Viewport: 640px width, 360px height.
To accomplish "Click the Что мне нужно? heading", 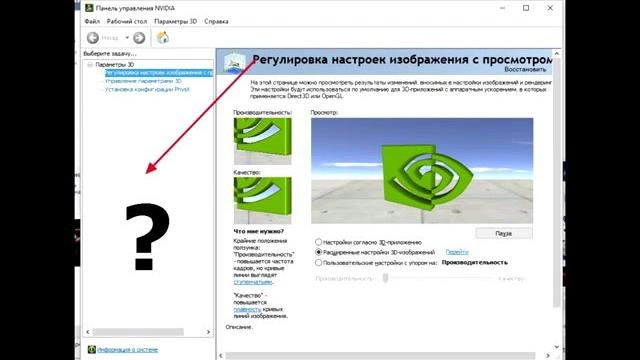I will click(x=258, y=231).
